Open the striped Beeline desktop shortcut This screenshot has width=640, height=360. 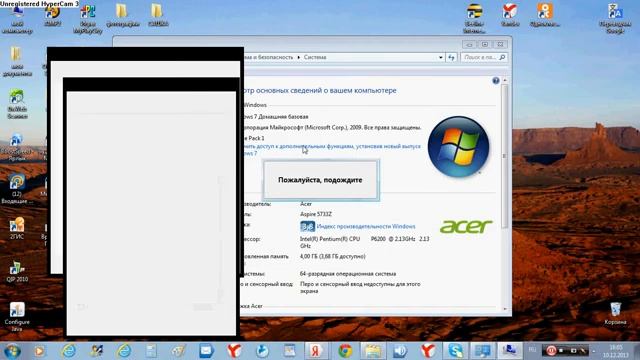[474, 18]
